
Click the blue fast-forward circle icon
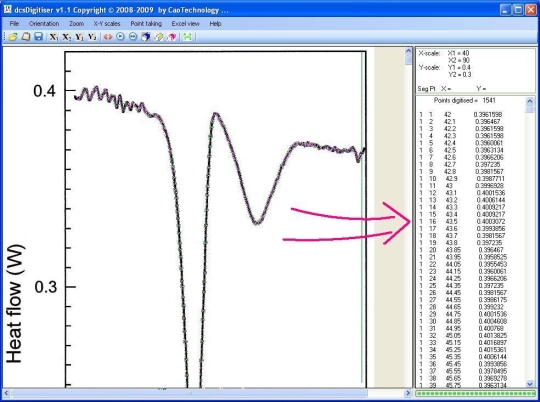tap(133, 37)
